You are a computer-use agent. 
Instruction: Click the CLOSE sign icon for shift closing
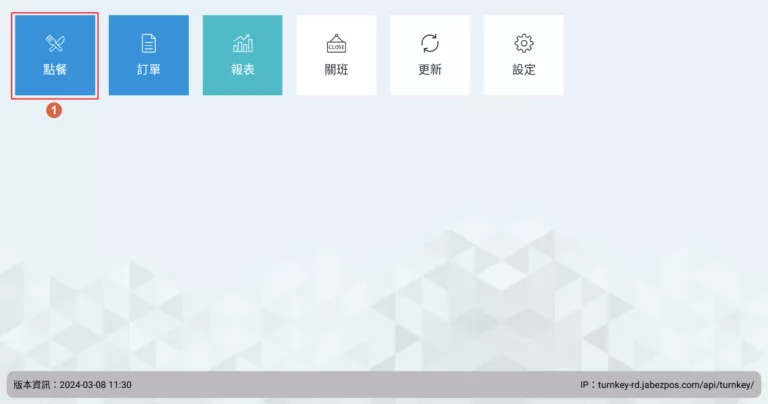(336, 43)
